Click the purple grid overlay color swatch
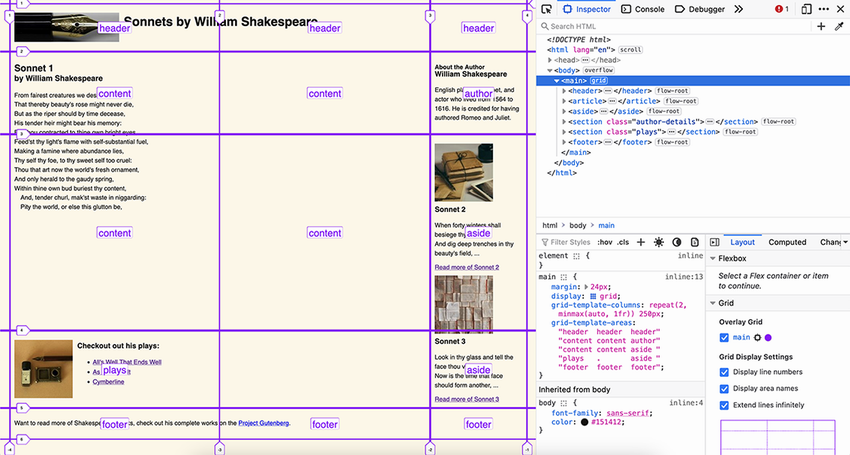 [x=768, y=338]
